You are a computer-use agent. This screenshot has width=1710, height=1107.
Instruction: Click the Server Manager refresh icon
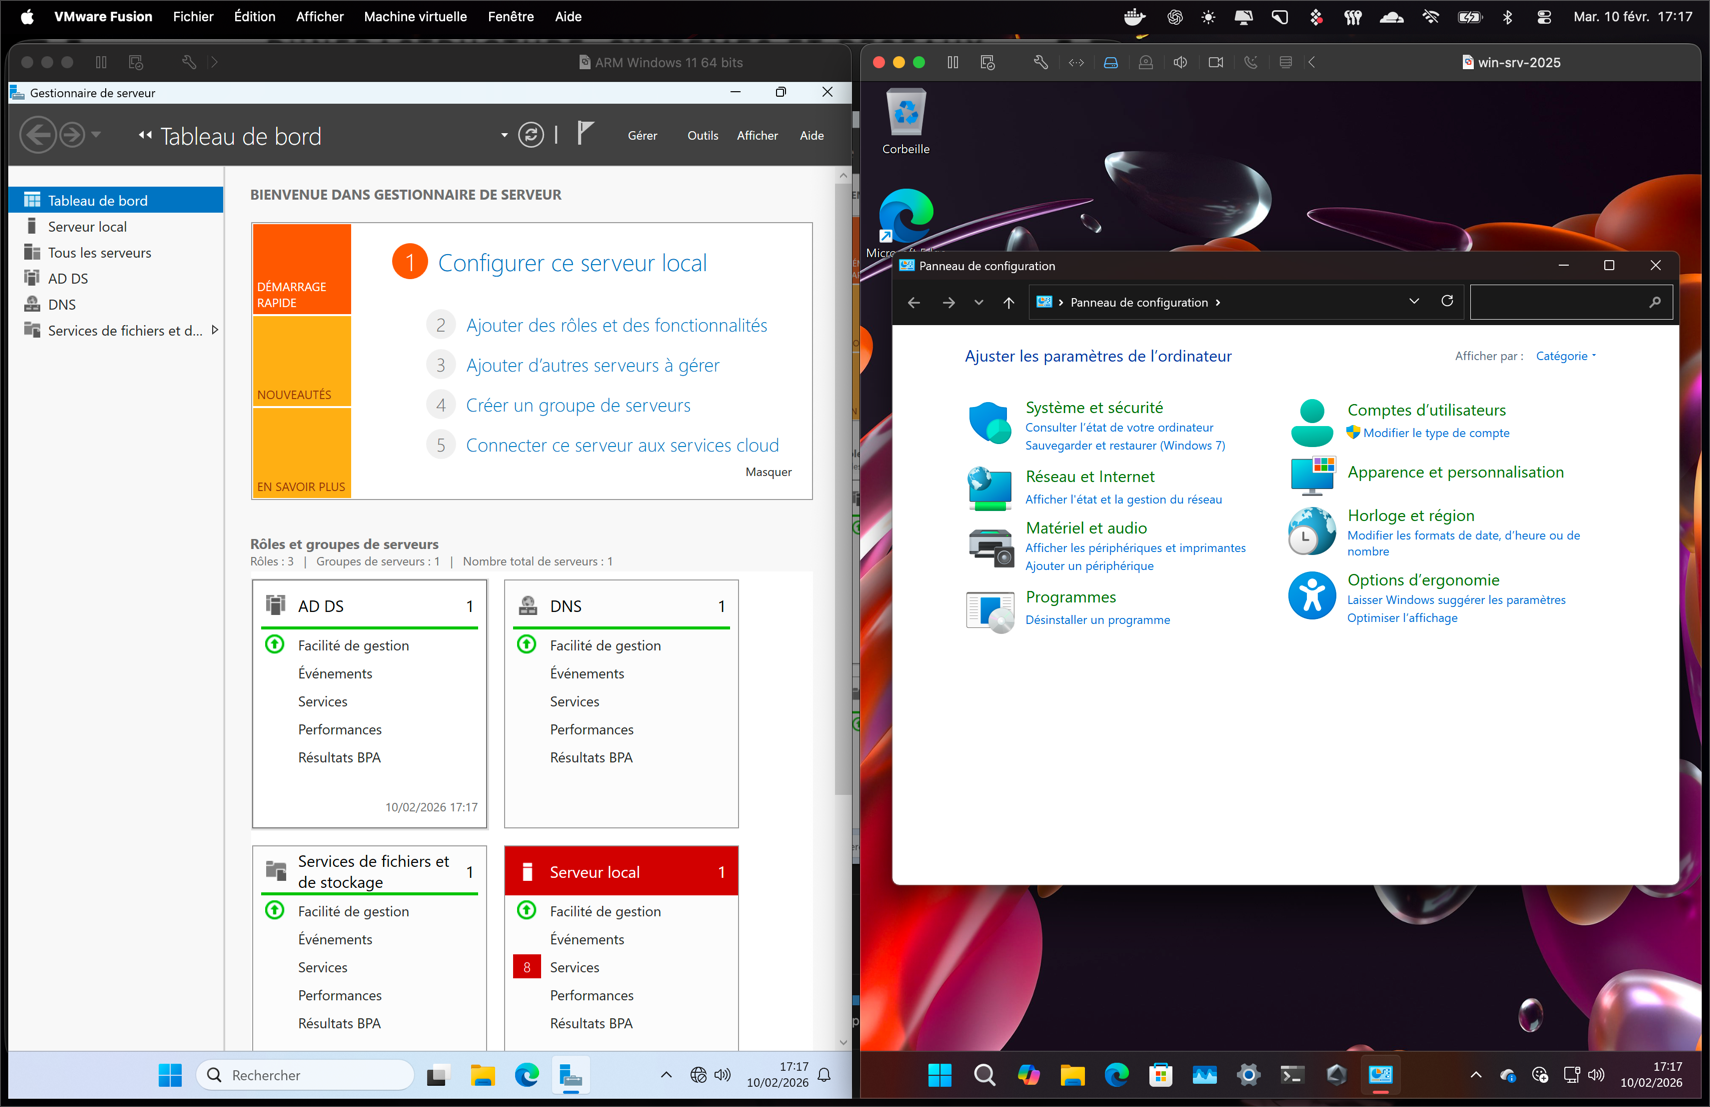point(531,135)
